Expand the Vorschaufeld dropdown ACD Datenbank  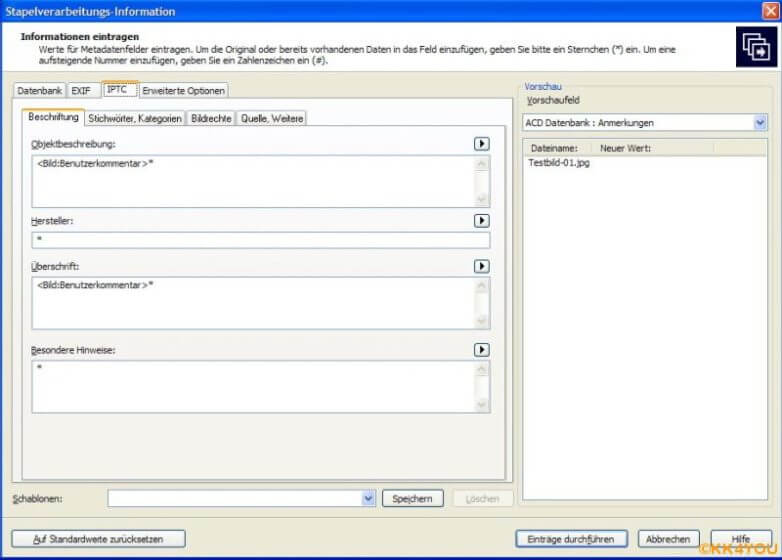(x=760, y=123)
